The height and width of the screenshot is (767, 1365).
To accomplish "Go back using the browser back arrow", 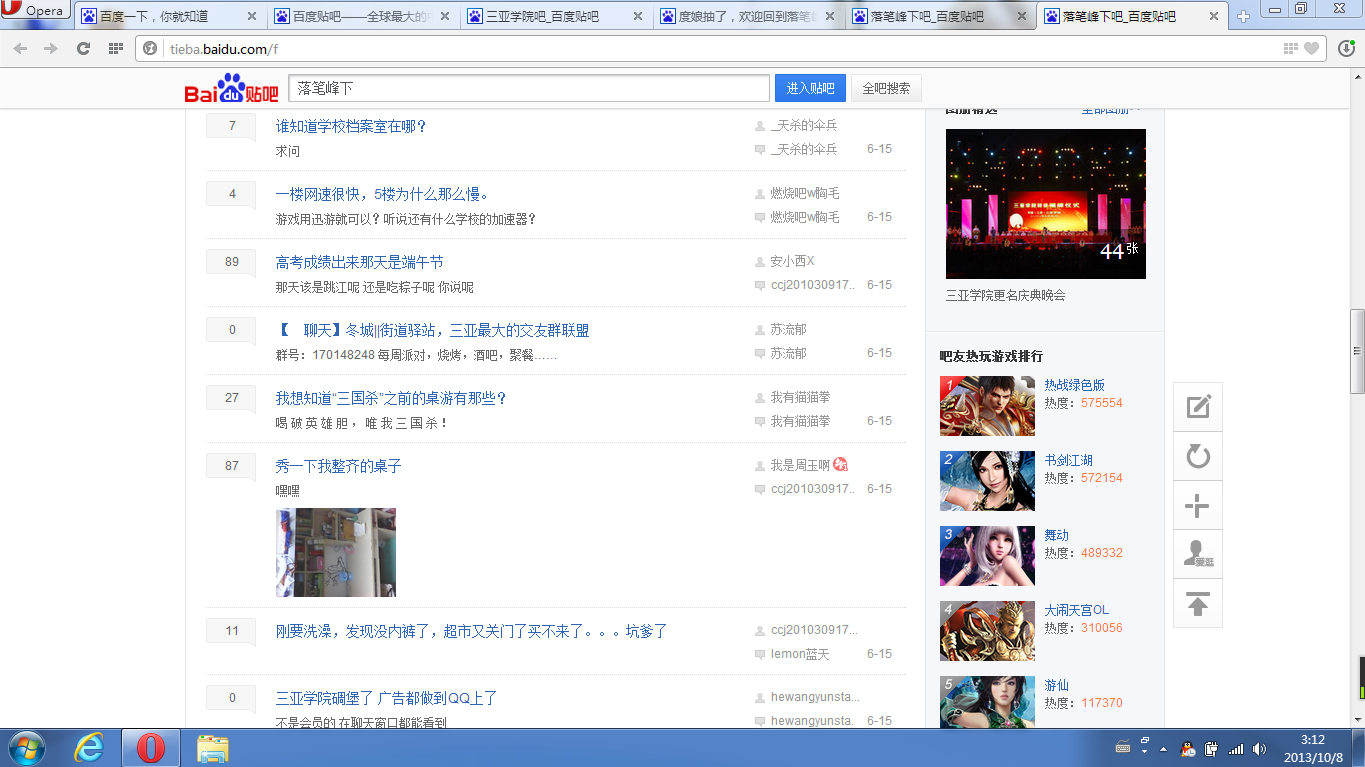I will (20, 48).
